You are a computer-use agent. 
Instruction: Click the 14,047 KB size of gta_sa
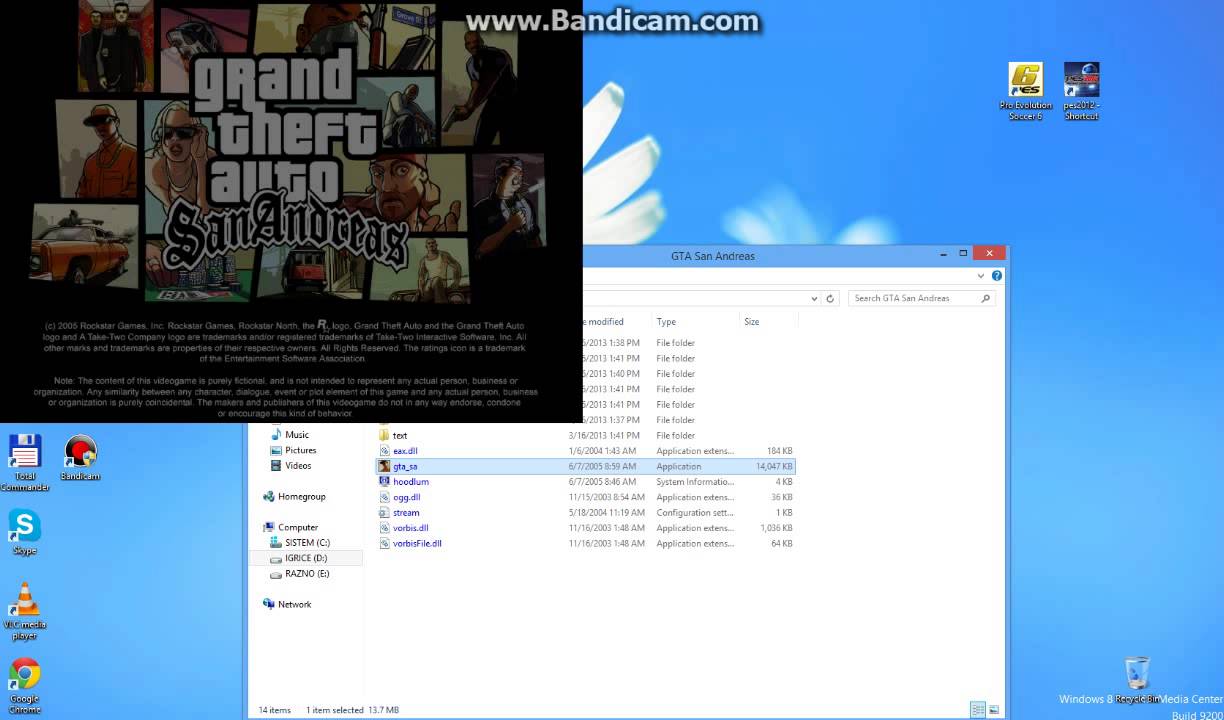[775, 467]
